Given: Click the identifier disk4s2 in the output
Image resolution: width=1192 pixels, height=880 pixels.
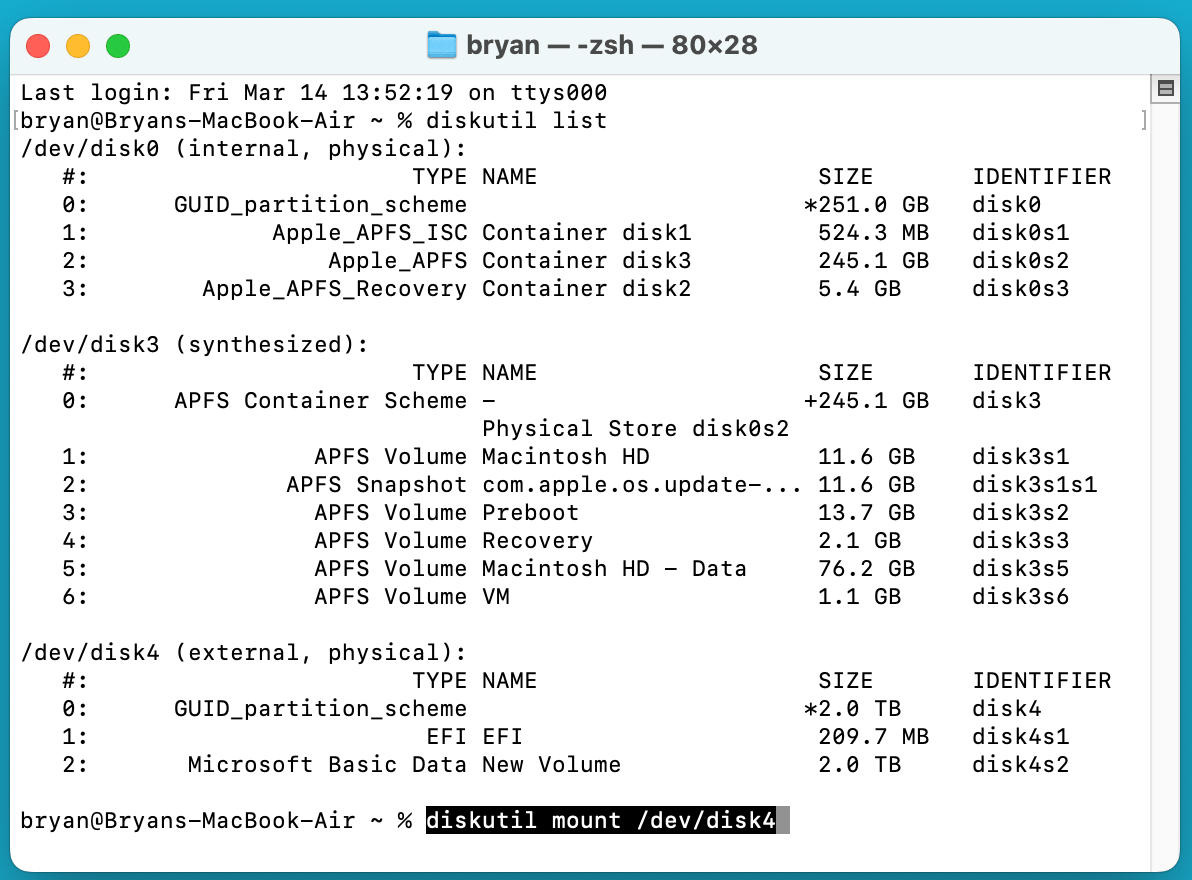Looking at the screenshot, I should pos(1020,764).
